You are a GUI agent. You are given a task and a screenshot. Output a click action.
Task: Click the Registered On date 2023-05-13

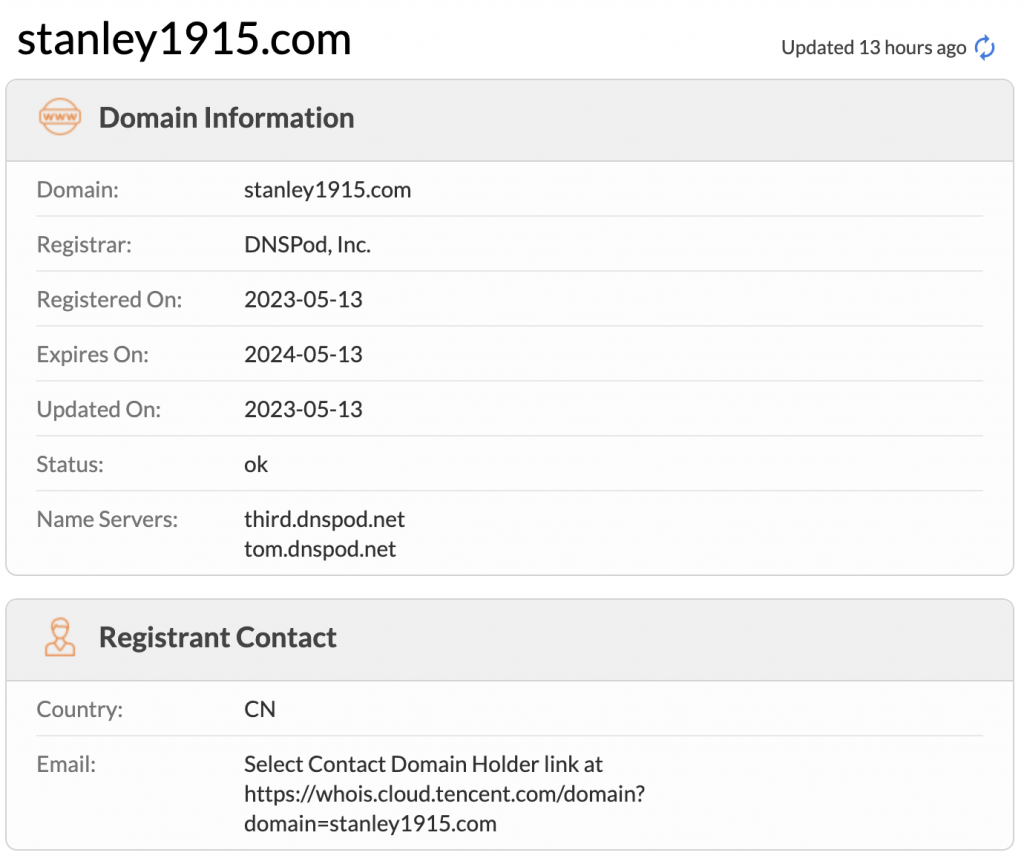(x=303, y=300)
